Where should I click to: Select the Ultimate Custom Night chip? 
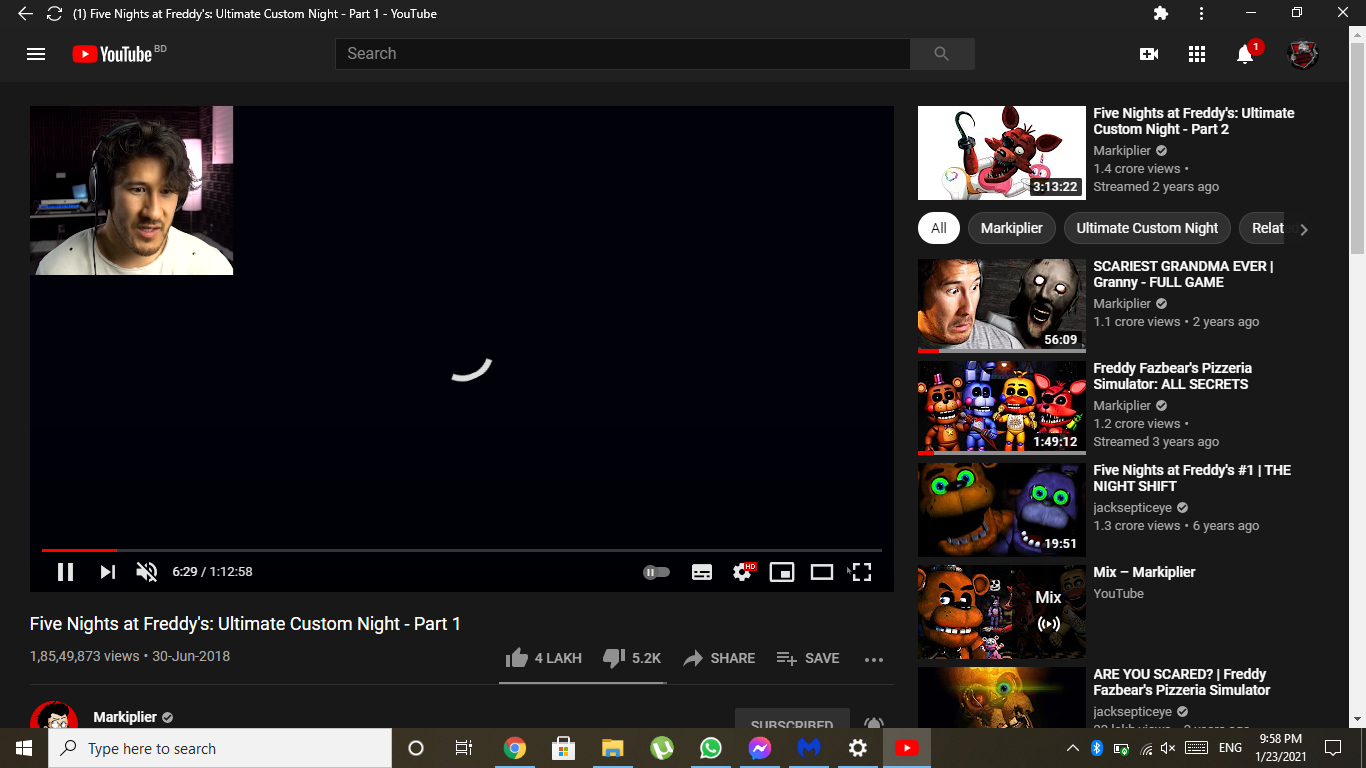point(1147,228)
